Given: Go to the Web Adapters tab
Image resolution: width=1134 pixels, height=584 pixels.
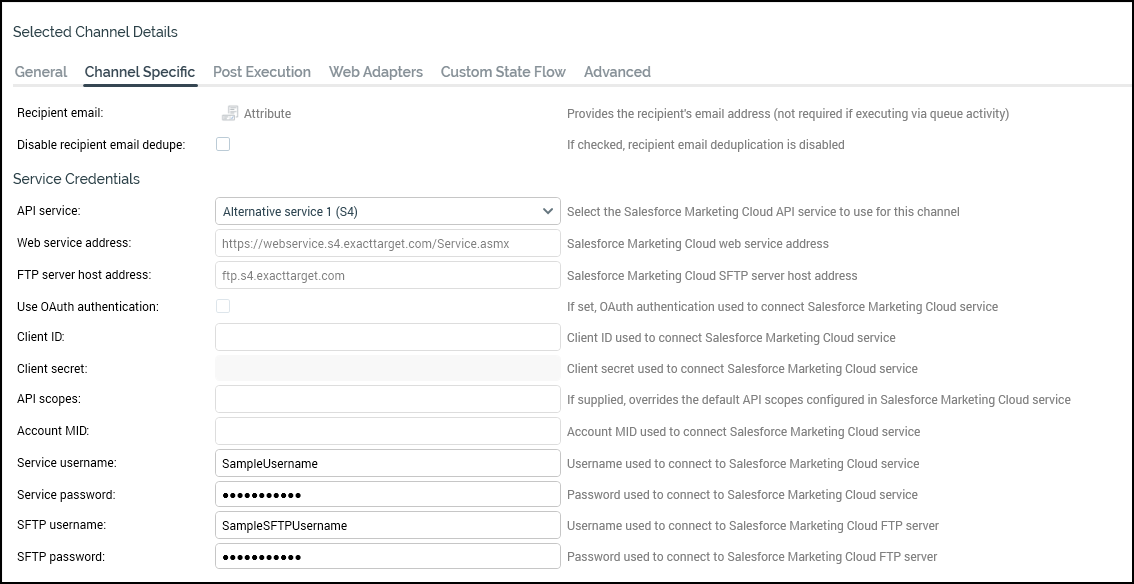Looking at the screenshot, I should (x=376, y=72).
